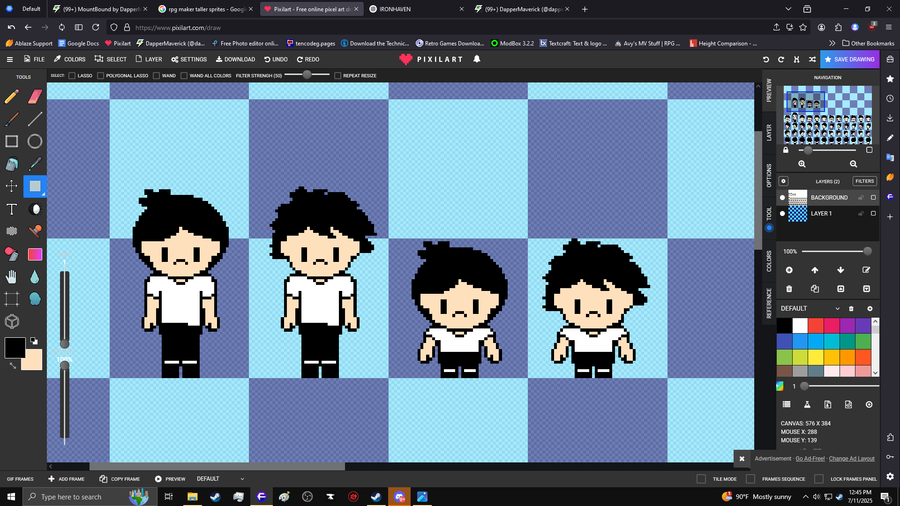Toggle visibility of Layer 1
This screenshot has width=900, height=506.
(782, 213)
